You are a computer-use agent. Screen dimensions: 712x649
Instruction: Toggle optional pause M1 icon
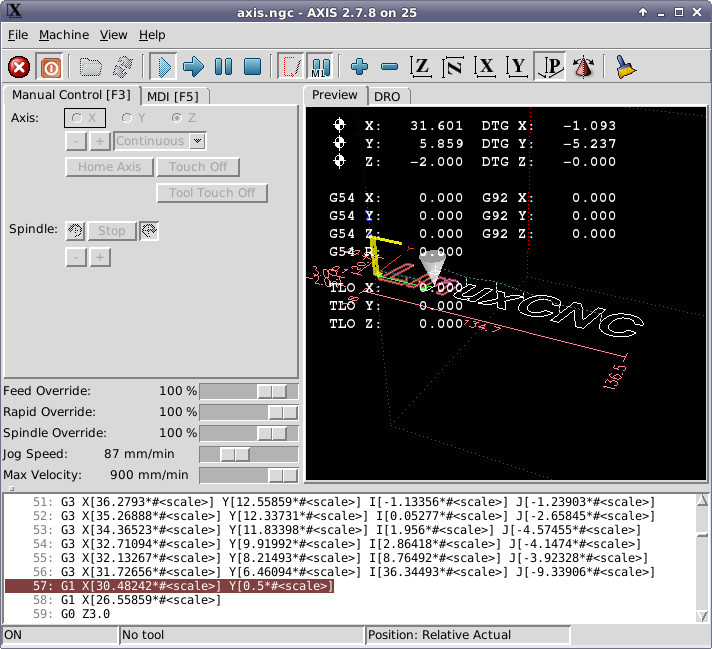tap(321, 67)
